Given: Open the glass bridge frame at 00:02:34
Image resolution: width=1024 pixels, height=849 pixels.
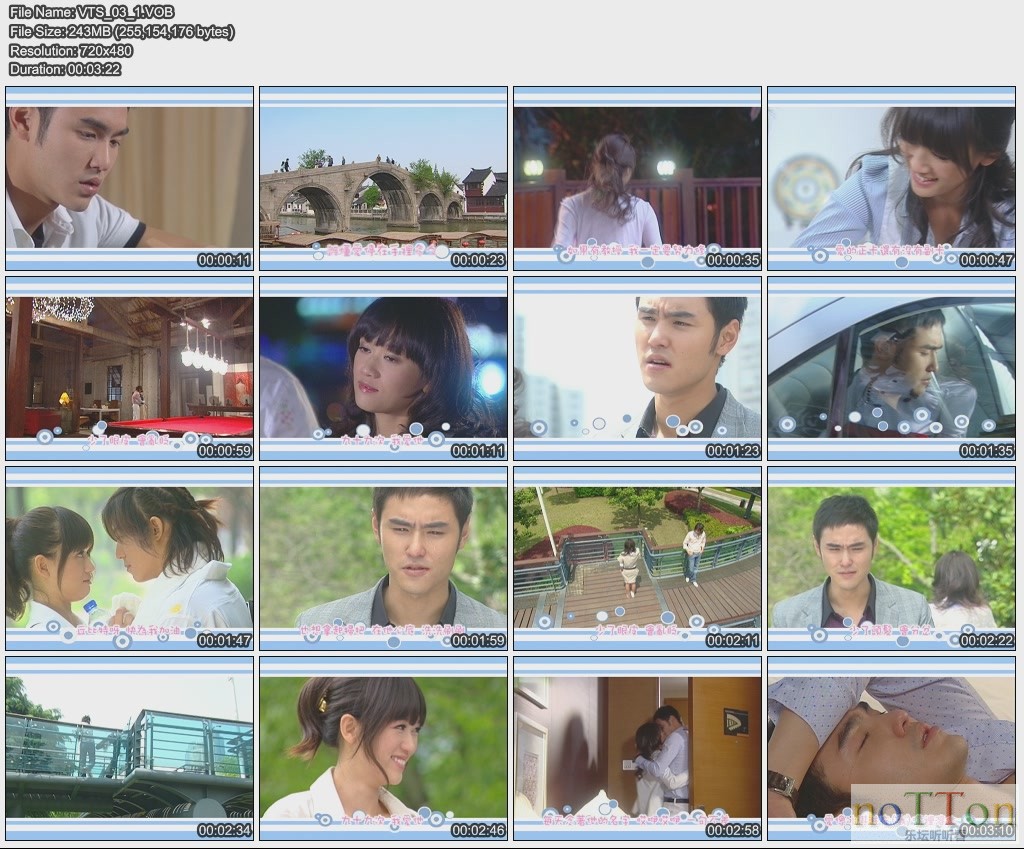Looking at the screenshot, I should tap(129, 748).
